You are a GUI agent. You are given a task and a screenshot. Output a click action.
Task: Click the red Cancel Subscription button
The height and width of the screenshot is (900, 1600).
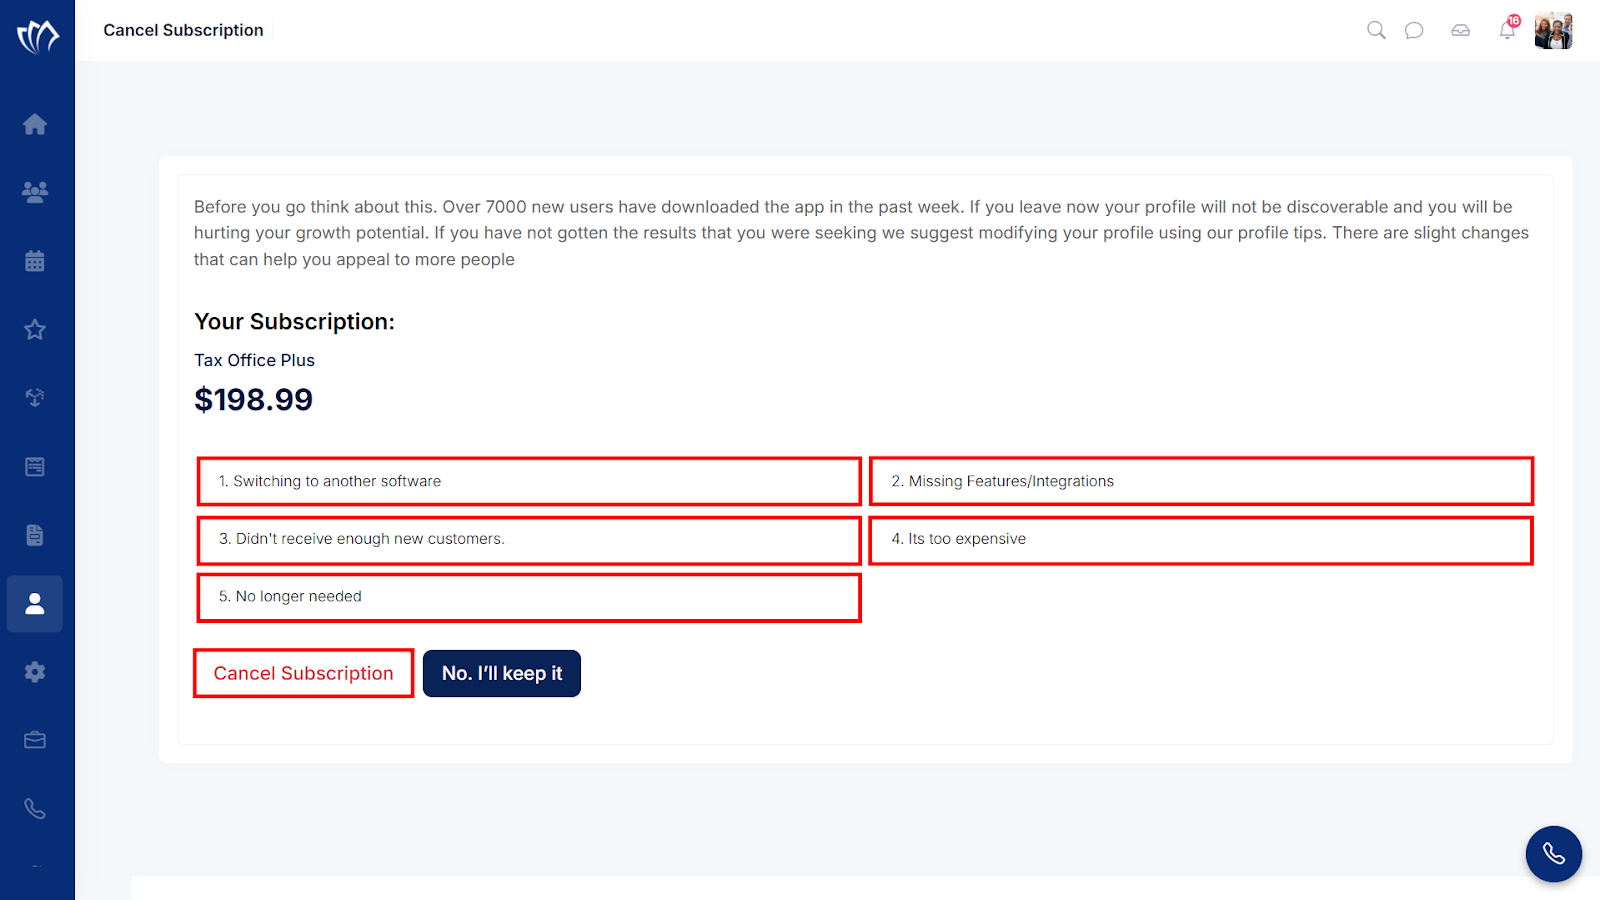[x=304, y=673]
